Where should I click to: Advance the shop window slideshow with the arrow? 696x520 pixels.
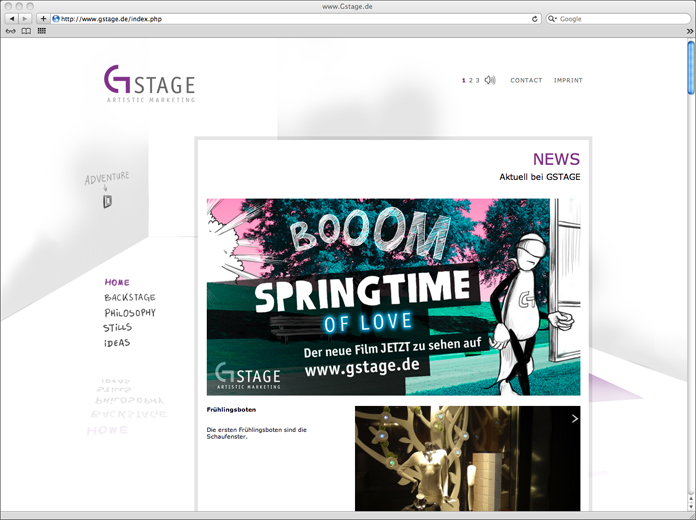pyautogui.click(x=575, y=418)
